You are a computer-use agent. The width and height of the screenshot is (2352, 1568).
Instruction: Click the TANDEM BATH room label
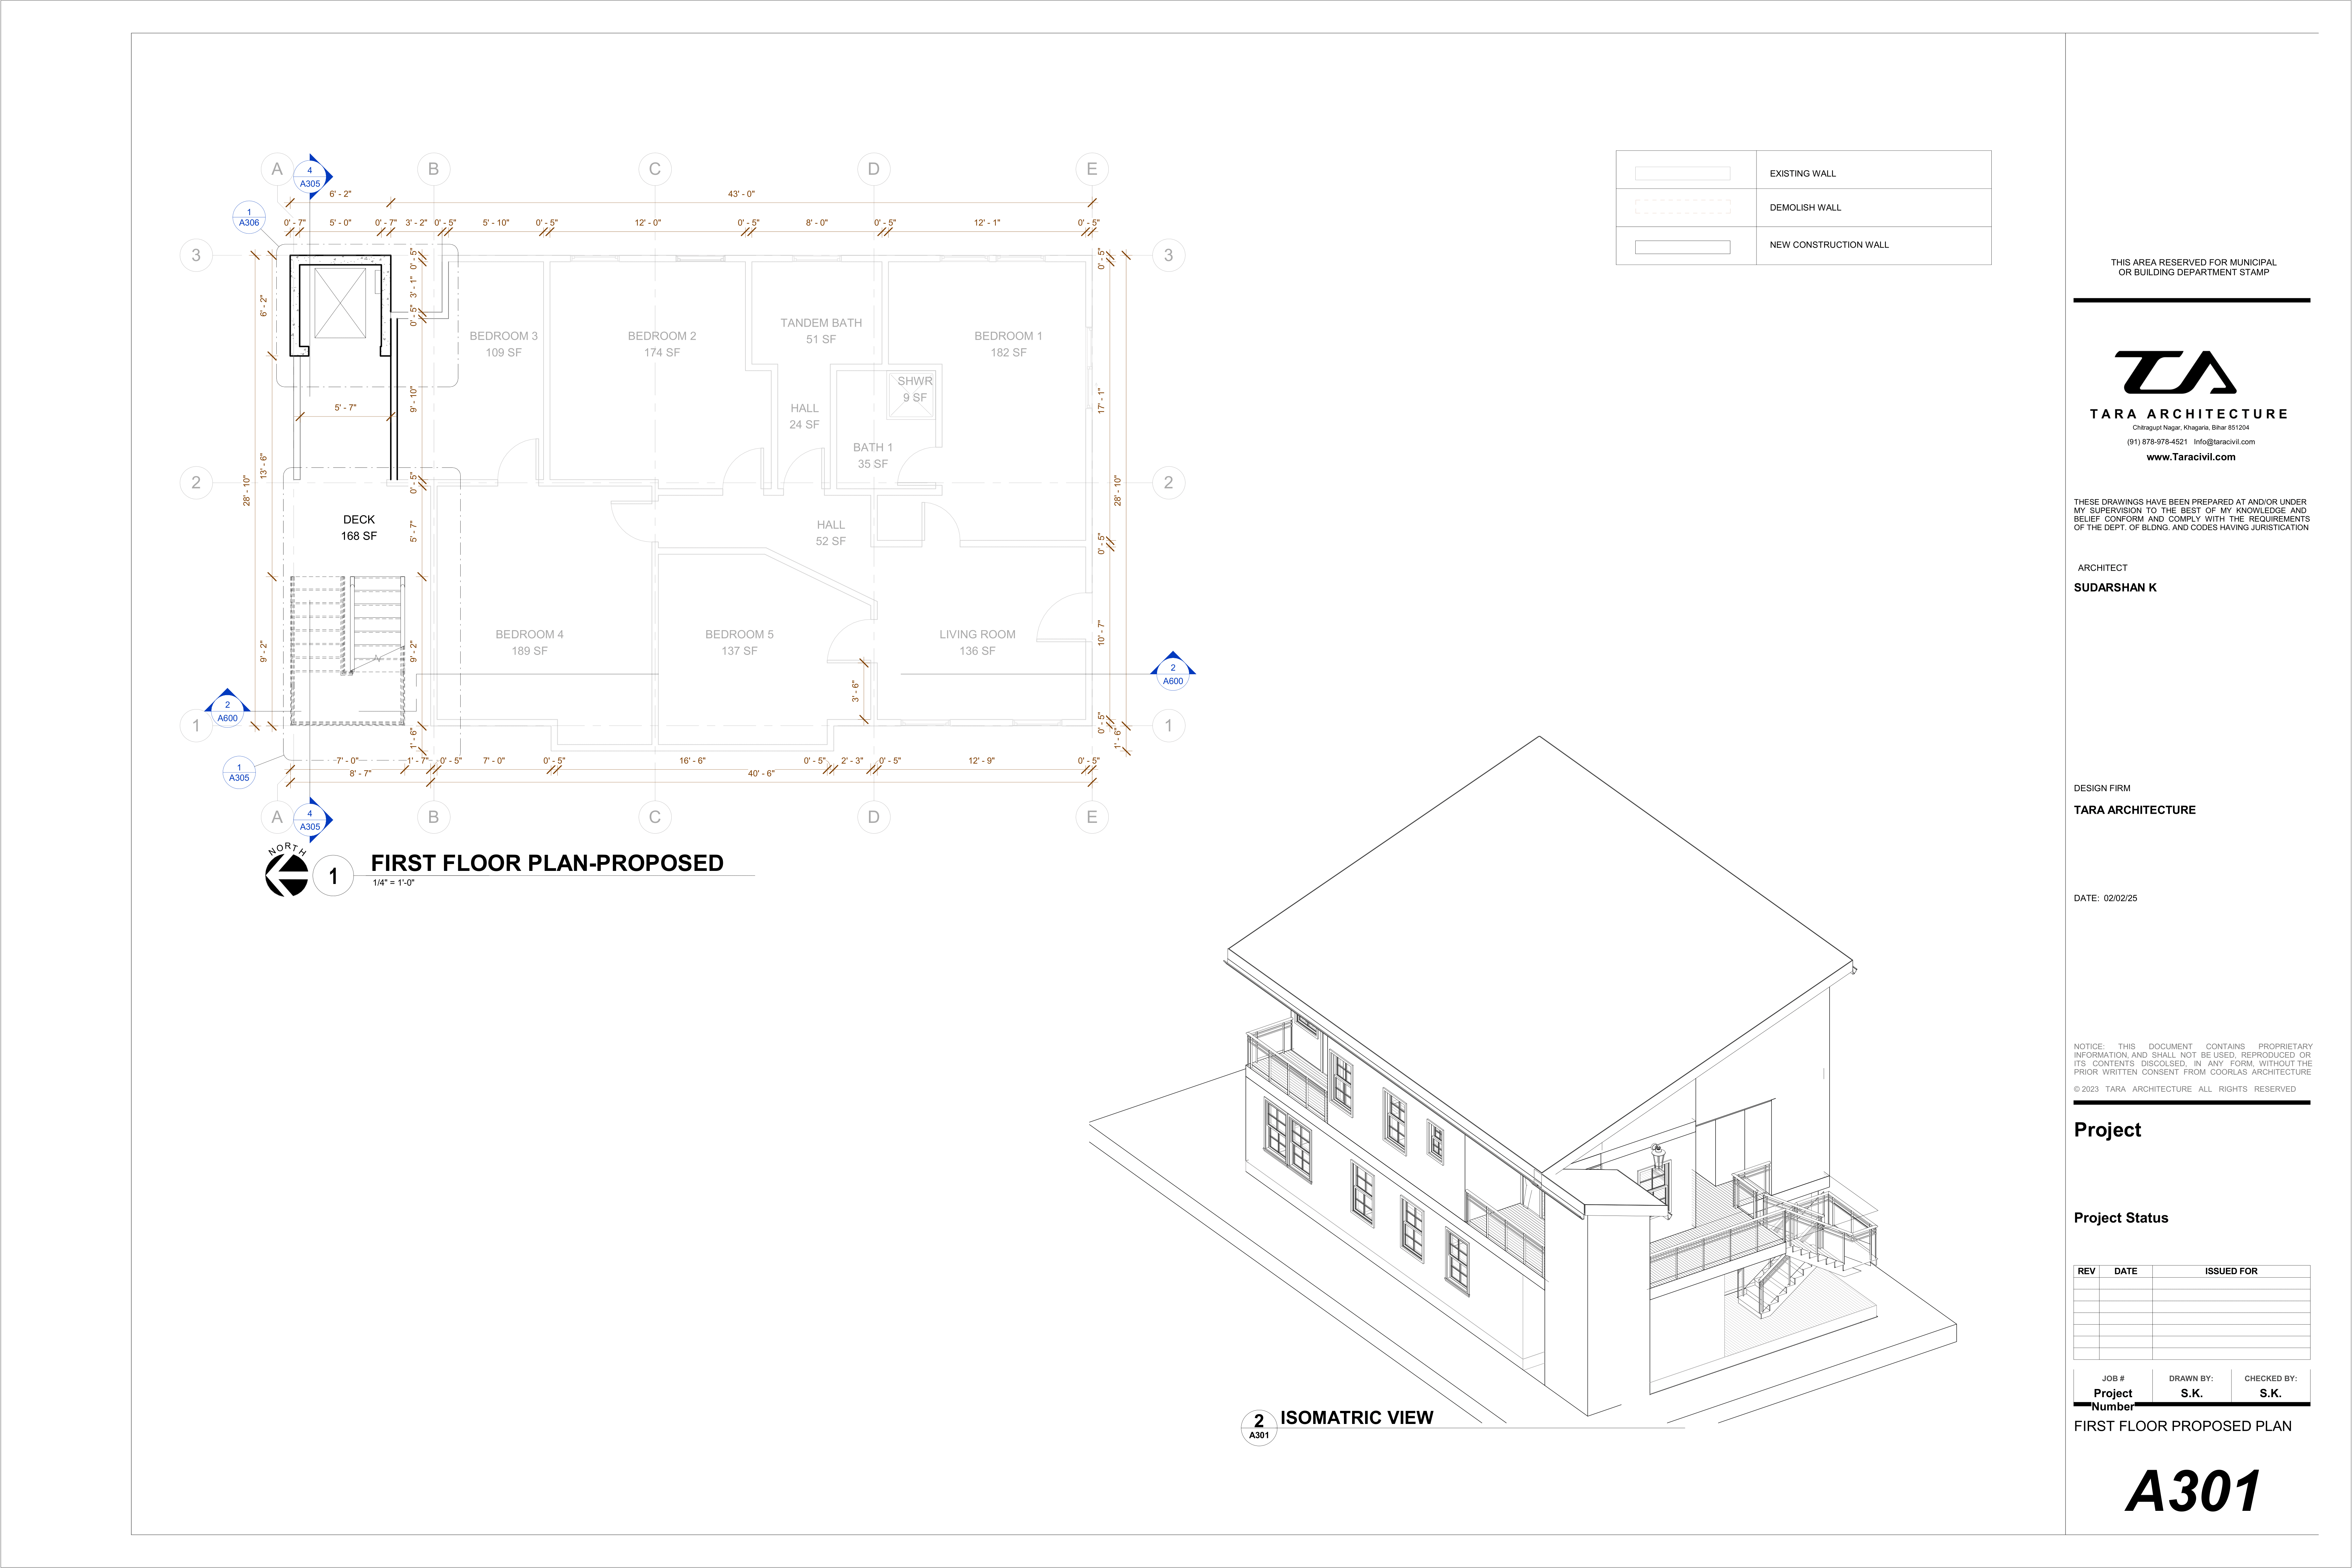coord(821,331)
